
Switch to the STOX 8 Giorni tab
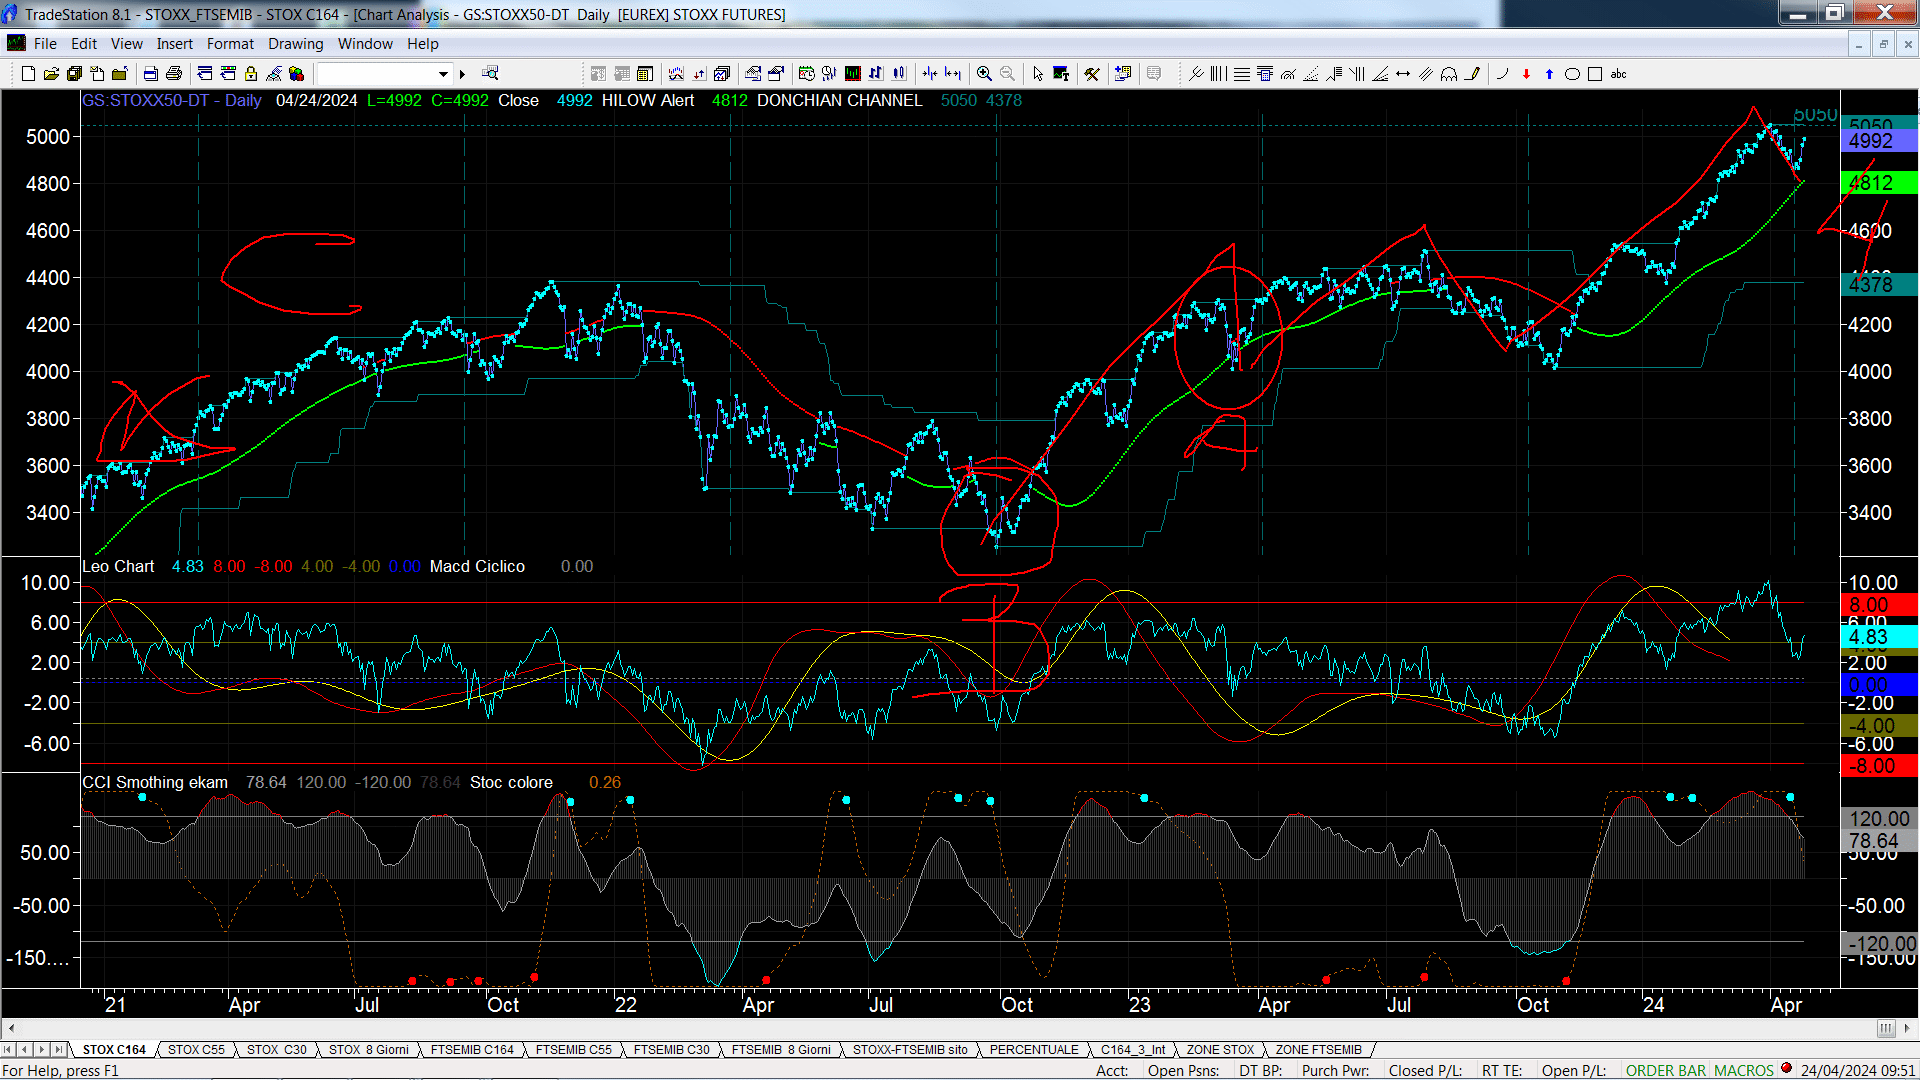tap(369, 1049)
